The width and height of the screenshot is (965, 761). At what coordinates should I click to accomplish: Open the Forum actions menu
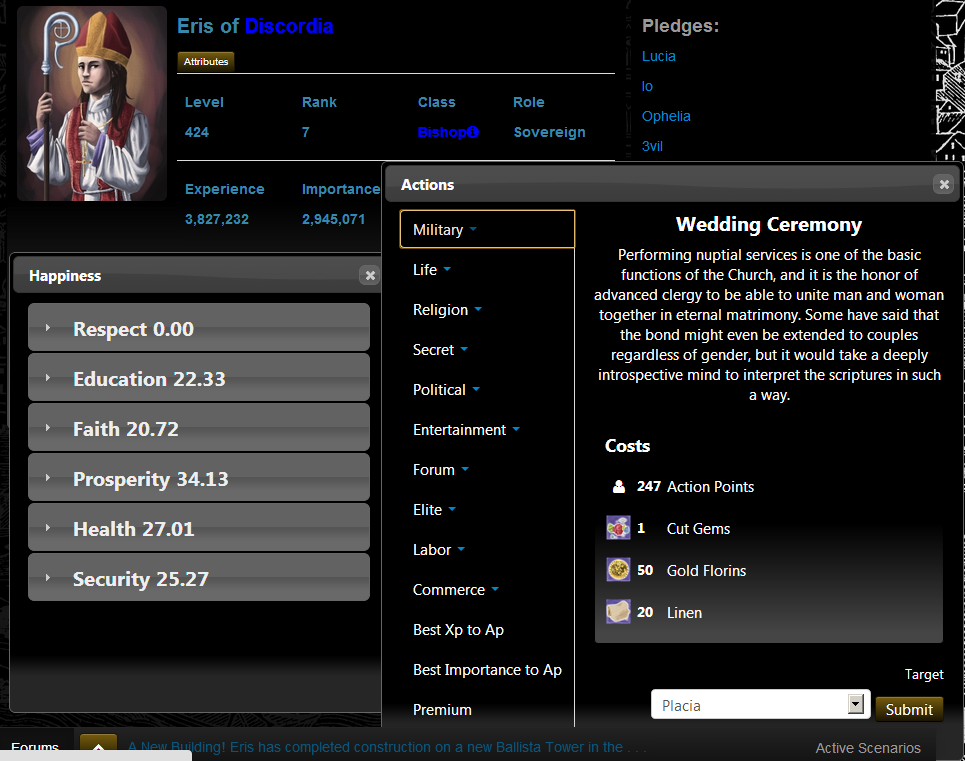click(x=441, y=469)
